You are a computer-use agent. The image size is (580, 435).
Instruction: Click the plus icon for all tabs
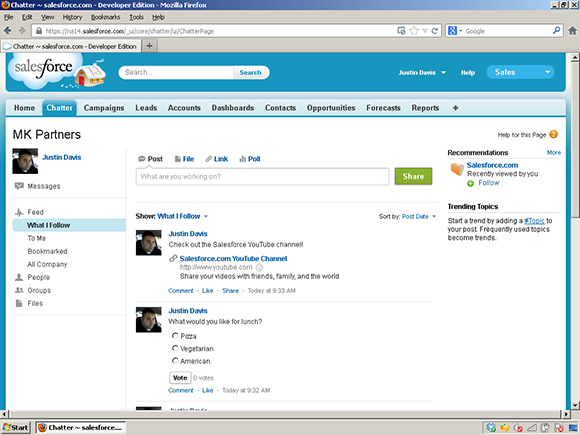pyautogui.click(x=455, y=108)
